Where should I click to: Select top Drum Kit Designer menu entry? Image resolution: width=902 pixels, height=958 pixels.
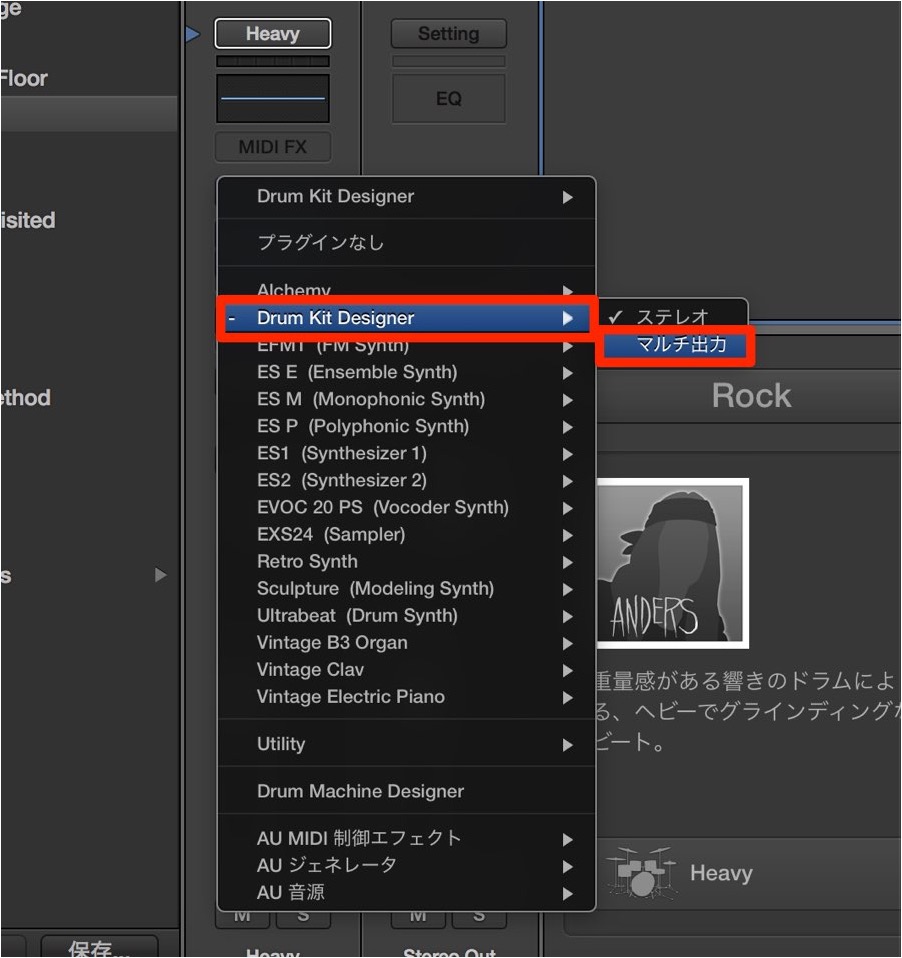406,197
